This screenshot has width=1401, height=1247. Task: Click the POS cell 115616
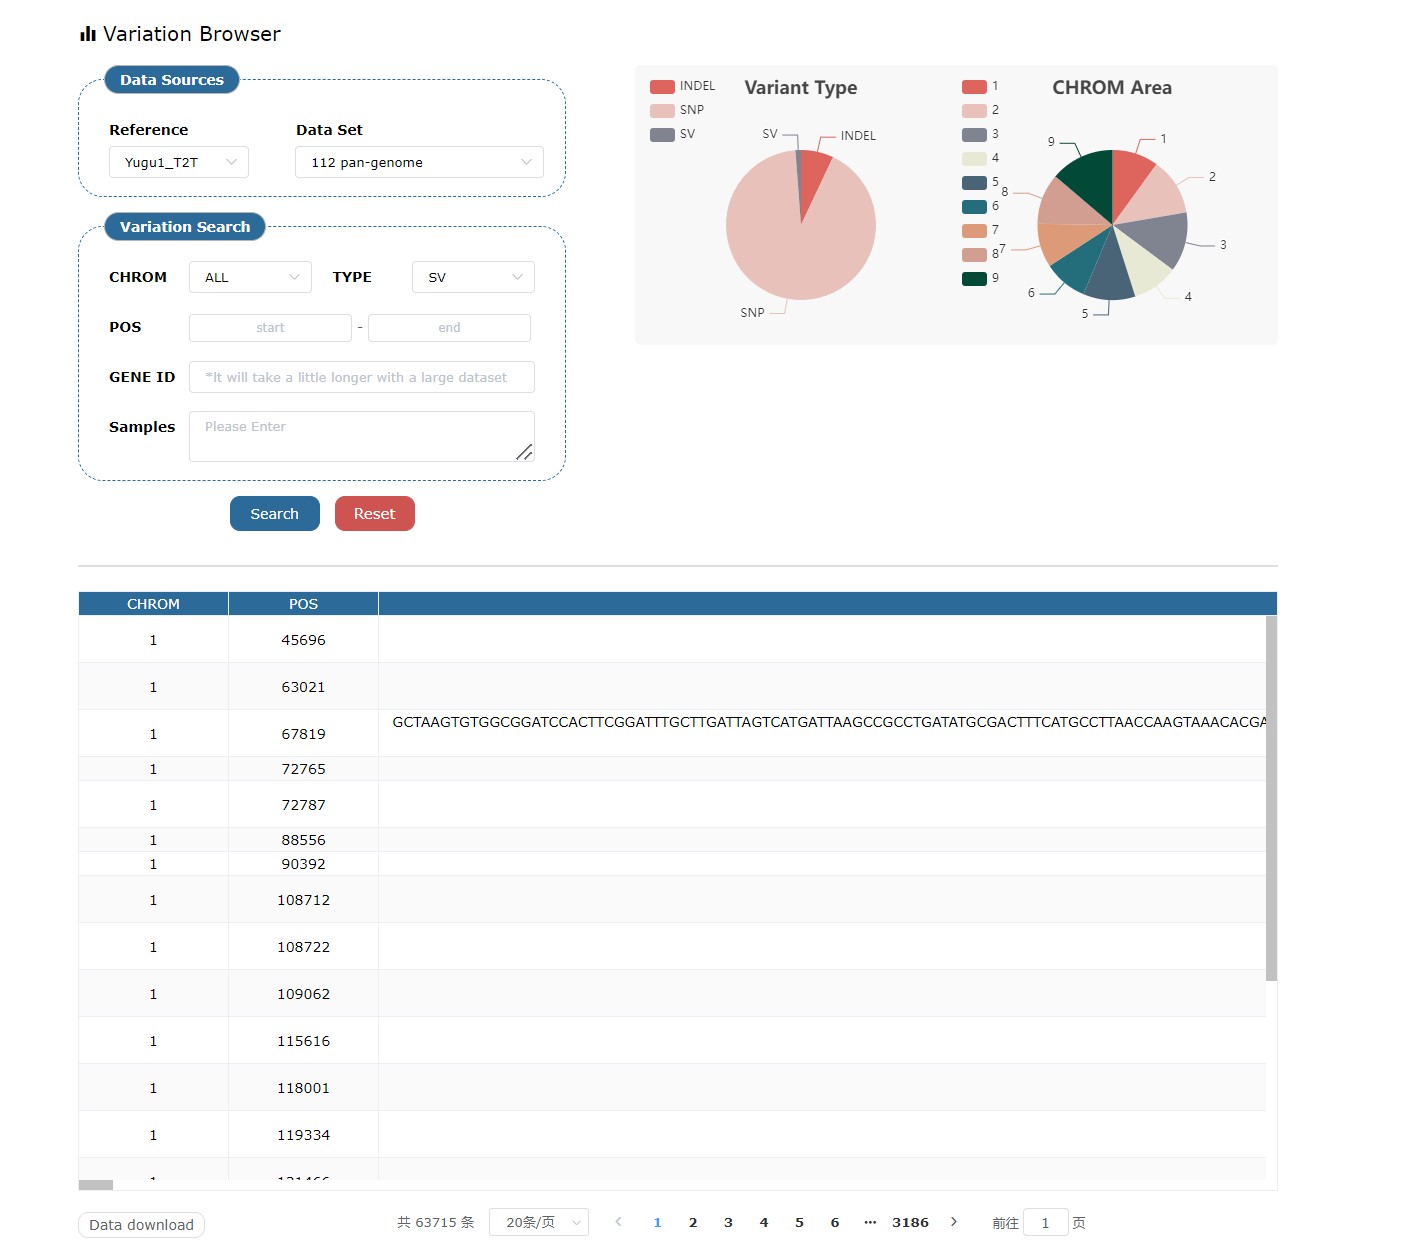tap(303, 1041)
